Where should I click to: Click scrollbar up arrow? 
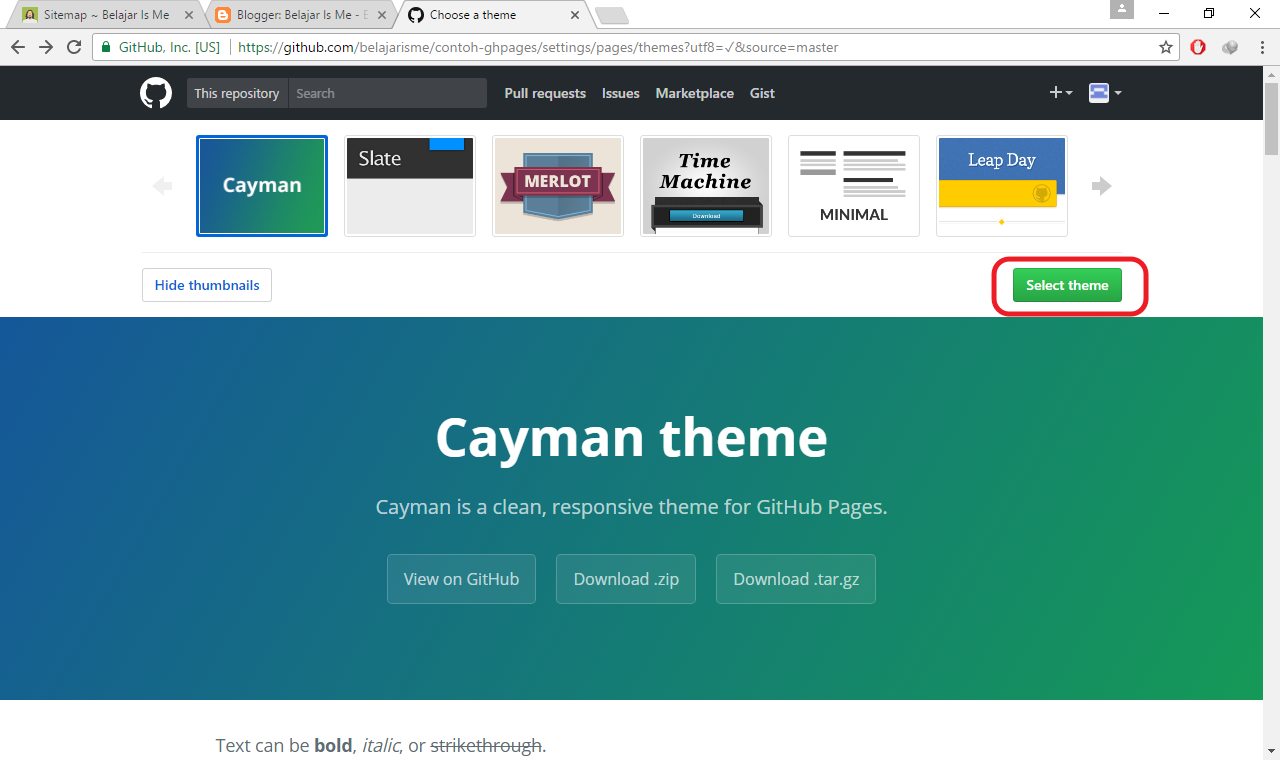pos(1271,74)
